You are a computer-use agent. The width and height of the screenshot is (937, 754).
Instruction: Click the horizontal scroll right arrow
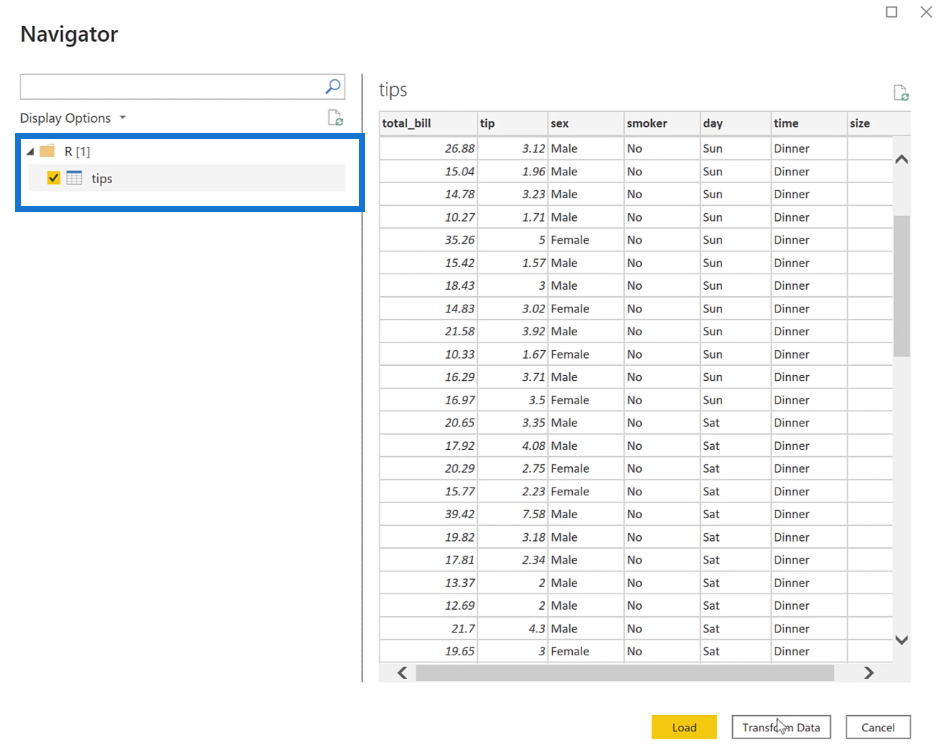[869, 673]
